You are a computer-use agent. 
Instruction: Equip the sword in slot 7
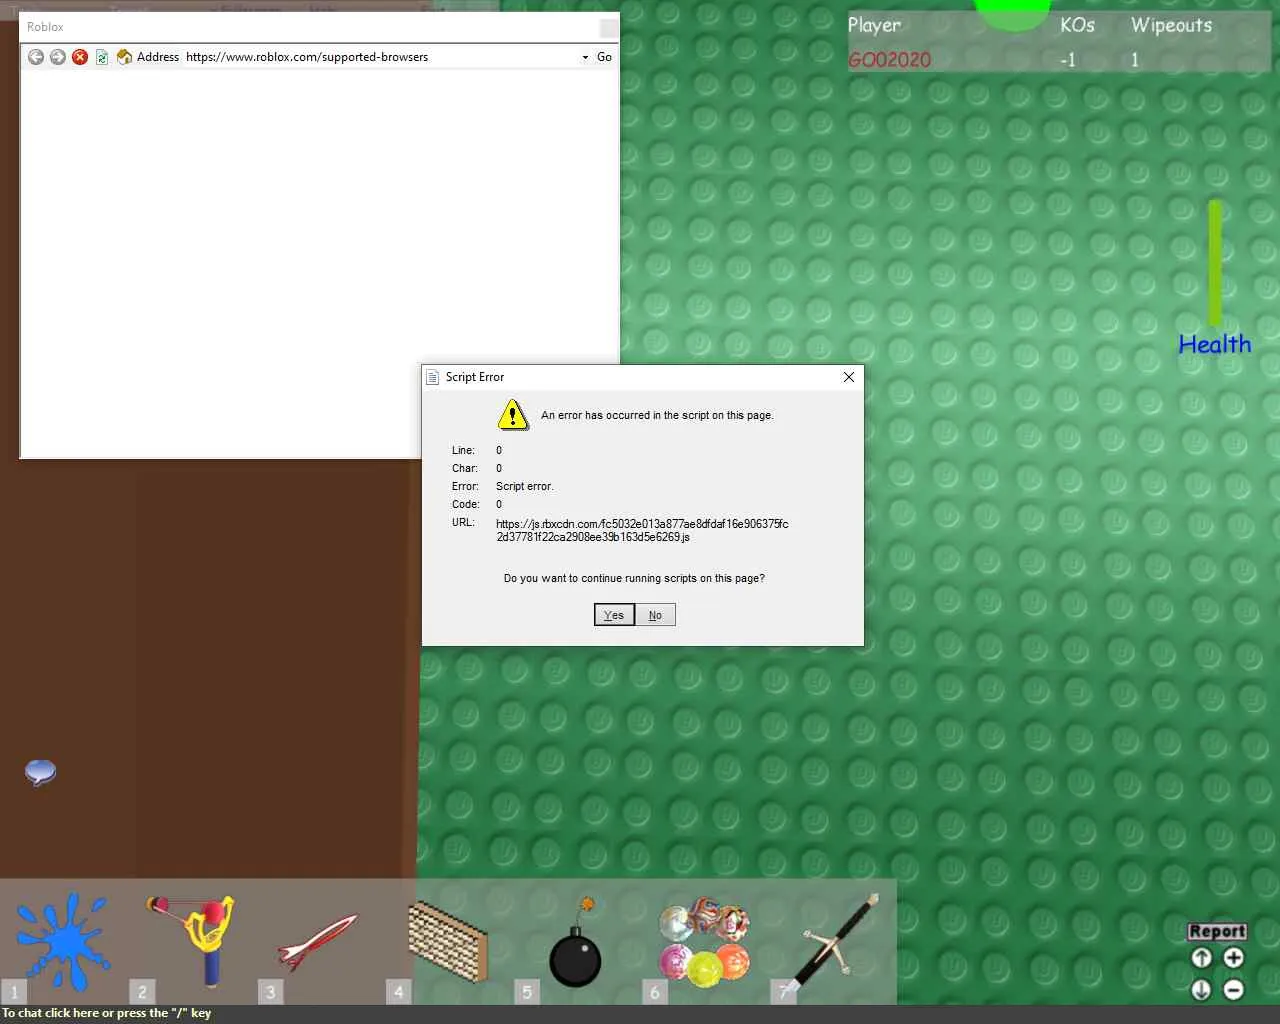tap(832, 942)
